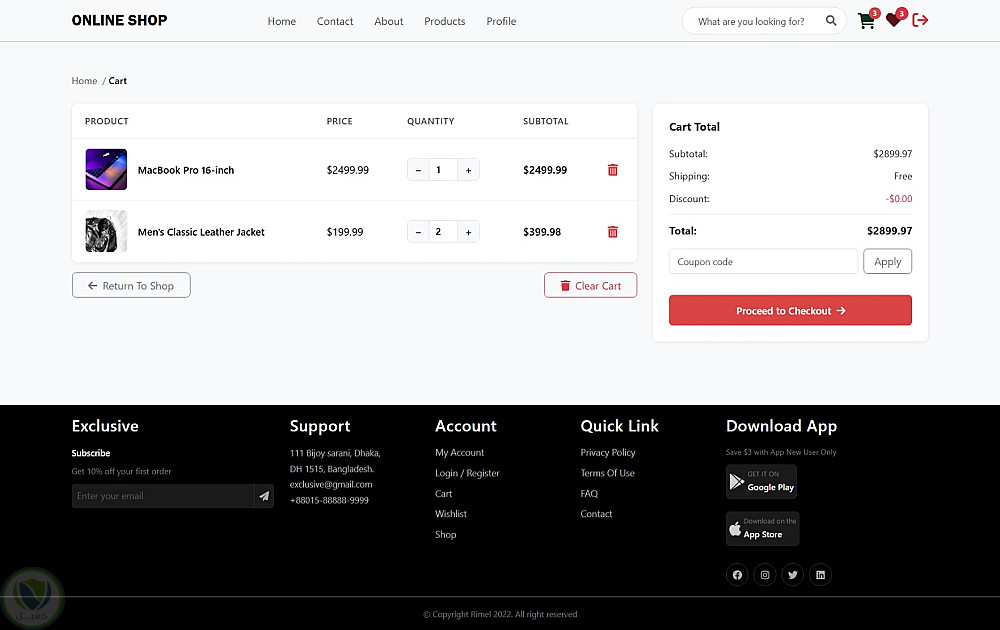Click the Clear Cart button
This screenshot has width=1000, height=630.
[x=591, y=285]
